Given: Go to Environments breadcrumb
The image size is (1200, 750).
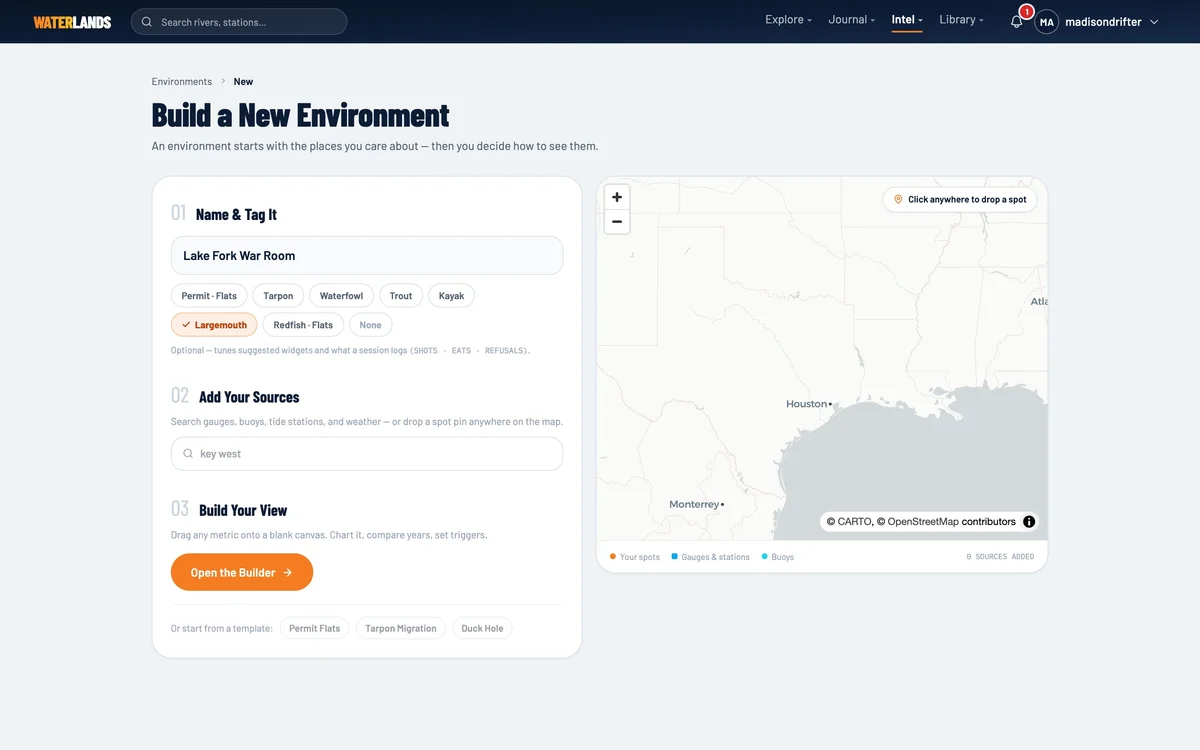Looking at the screenshot, I should coord(182,82).
